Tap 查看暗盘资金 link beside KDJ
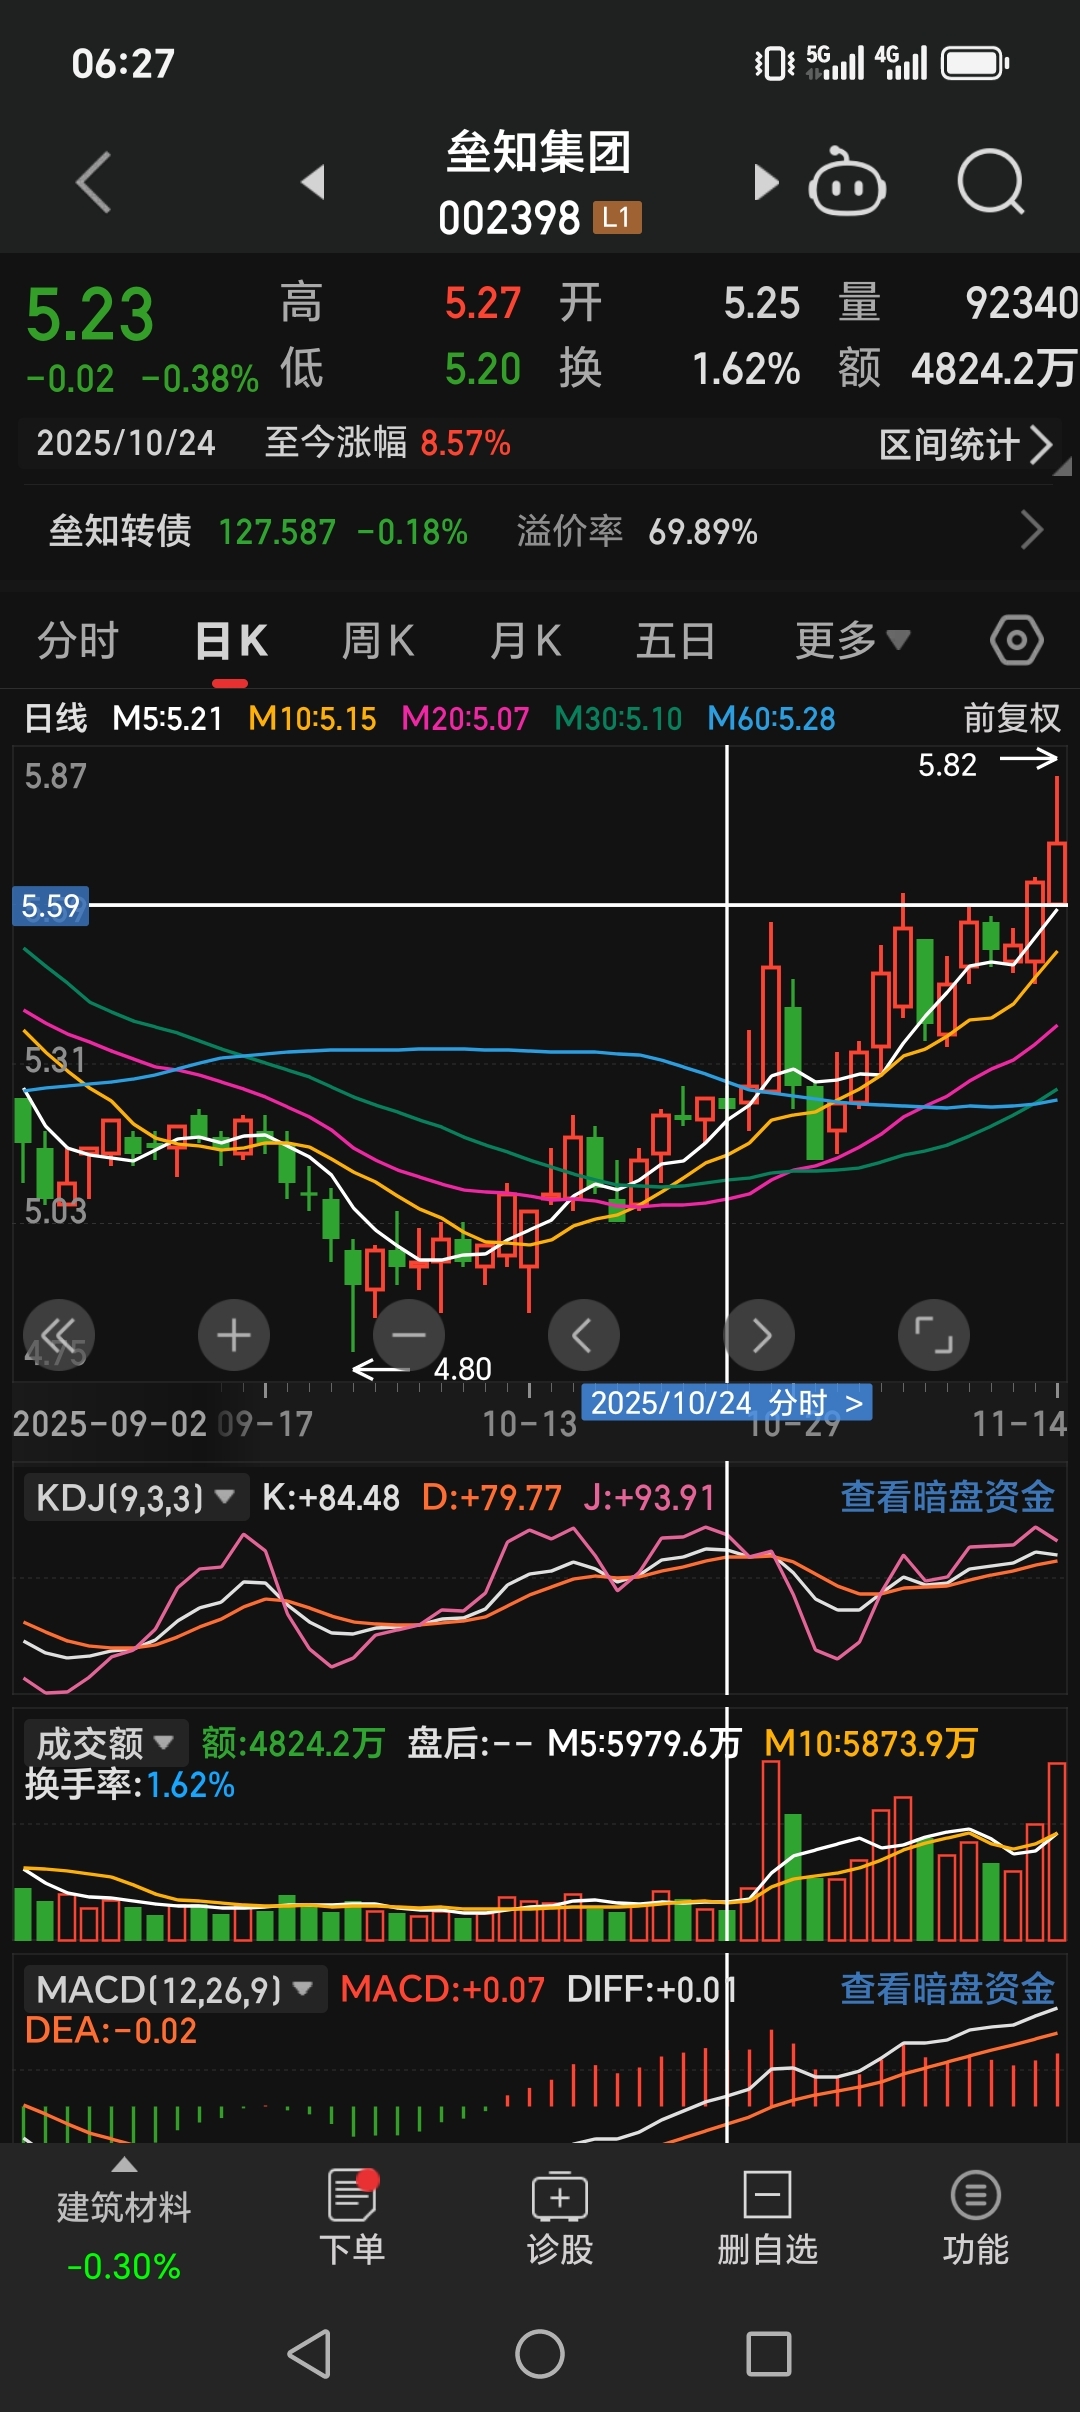Viewport: 1080px width, 2412px height. pos(947,1497)
